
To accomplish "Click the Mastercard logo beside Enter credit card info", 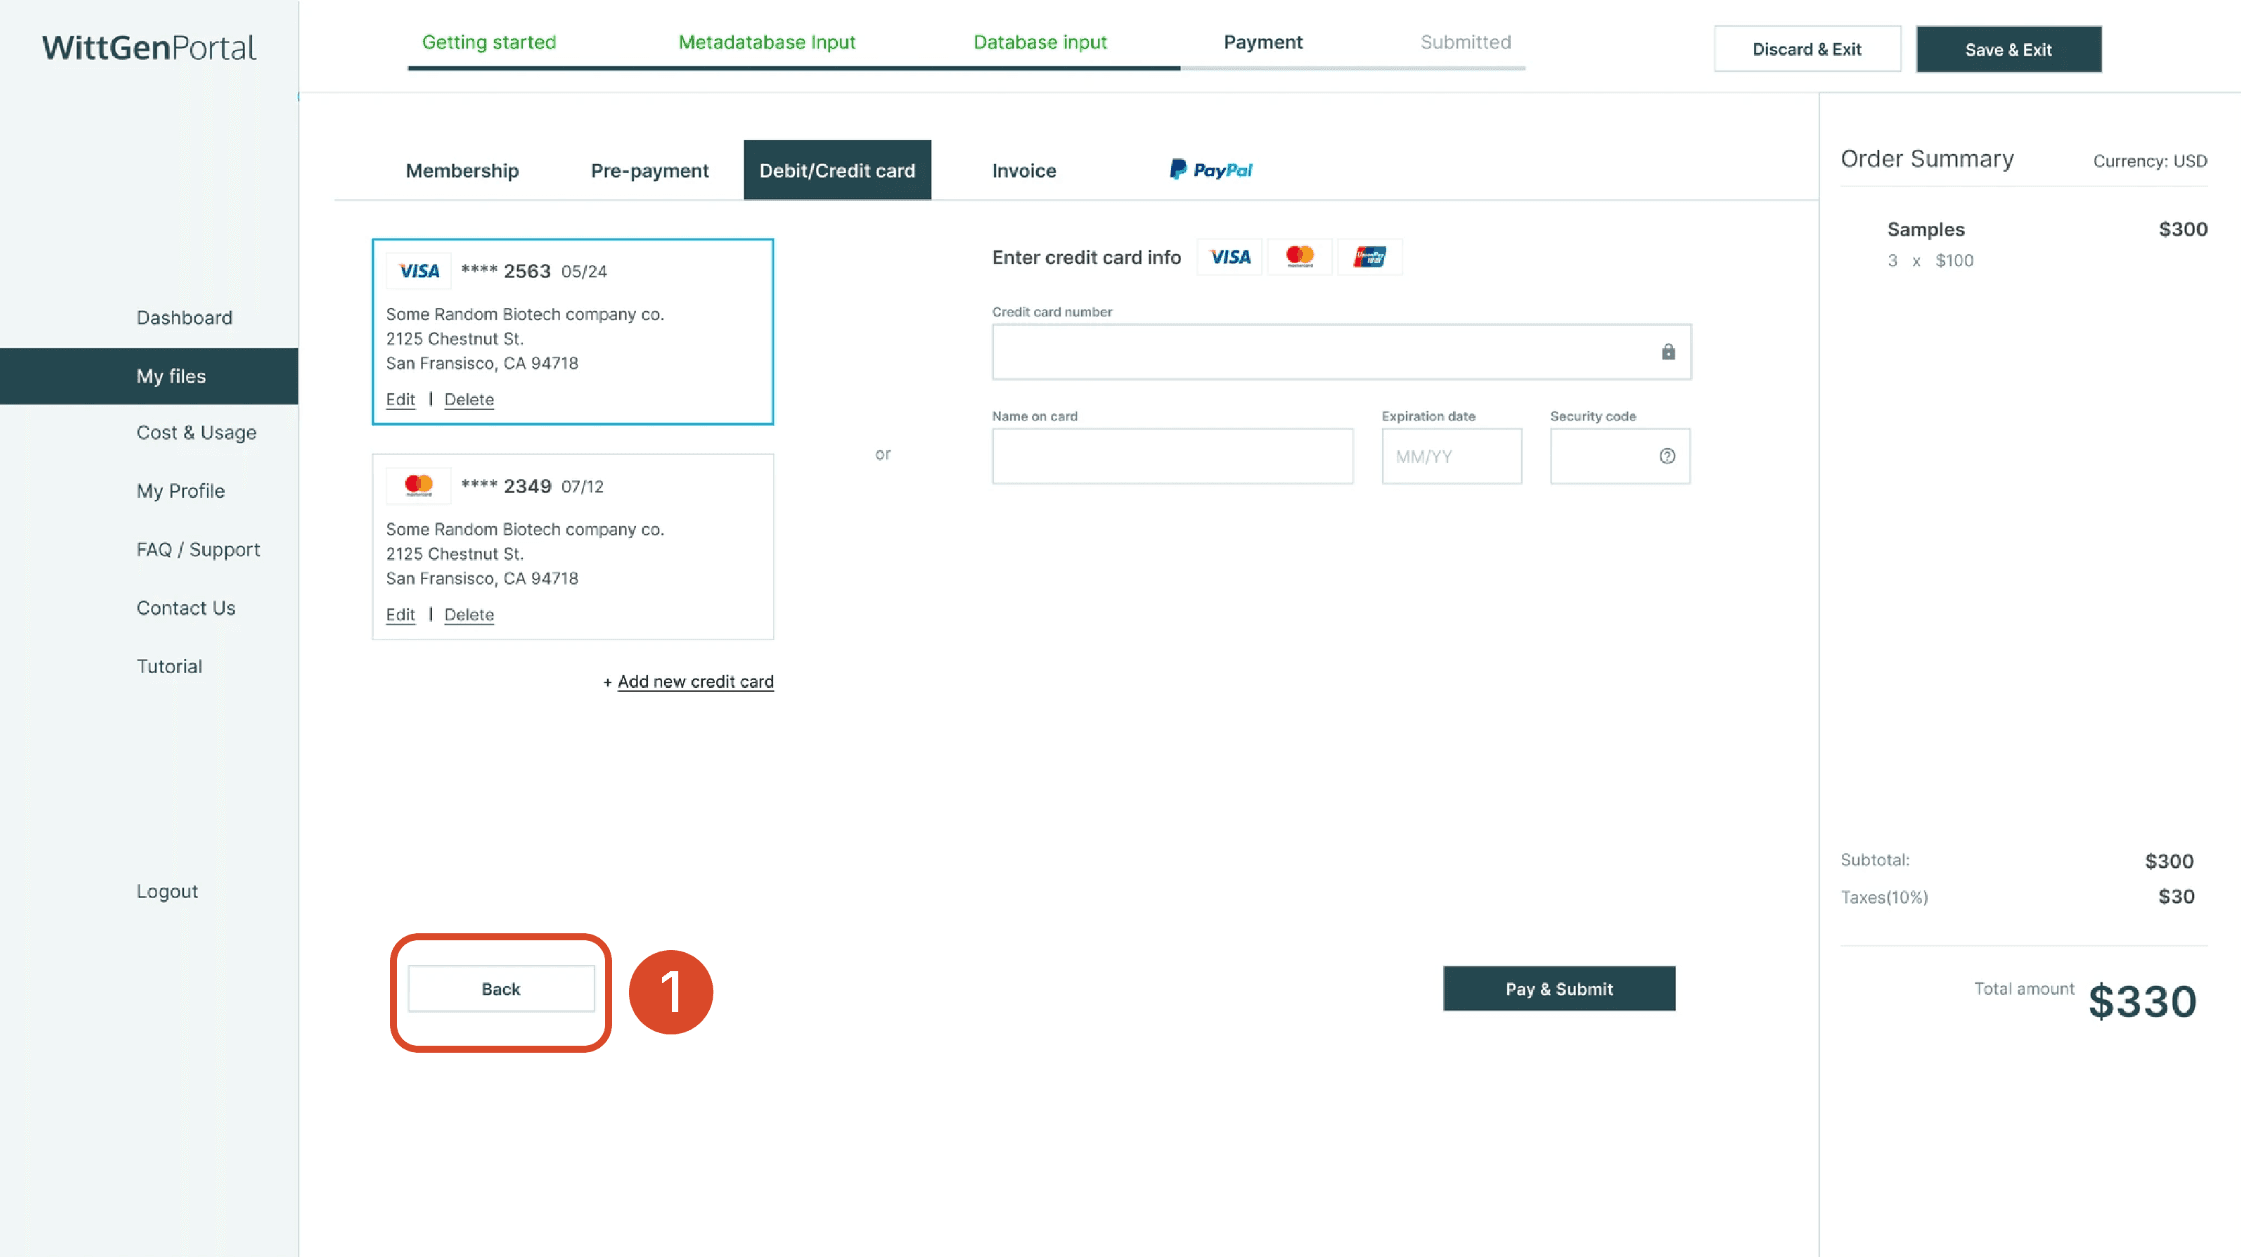I will pos(1299,257).
